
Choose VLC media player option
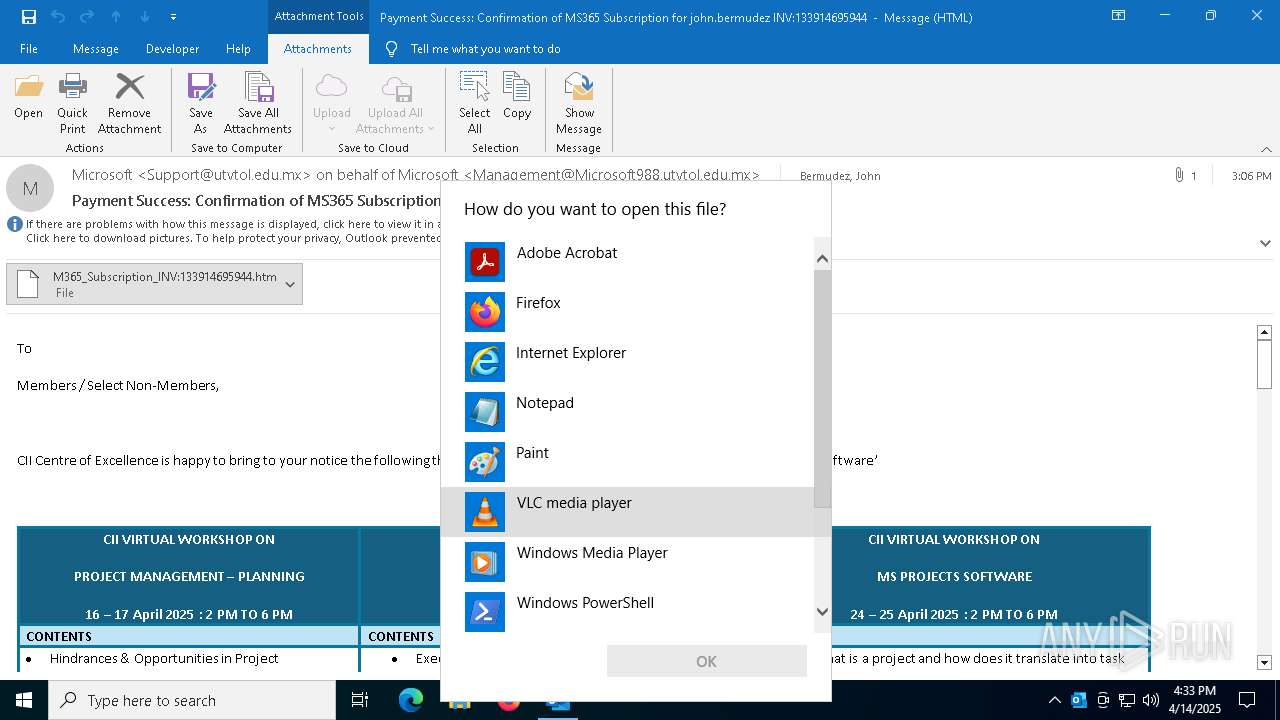[627, 512]
